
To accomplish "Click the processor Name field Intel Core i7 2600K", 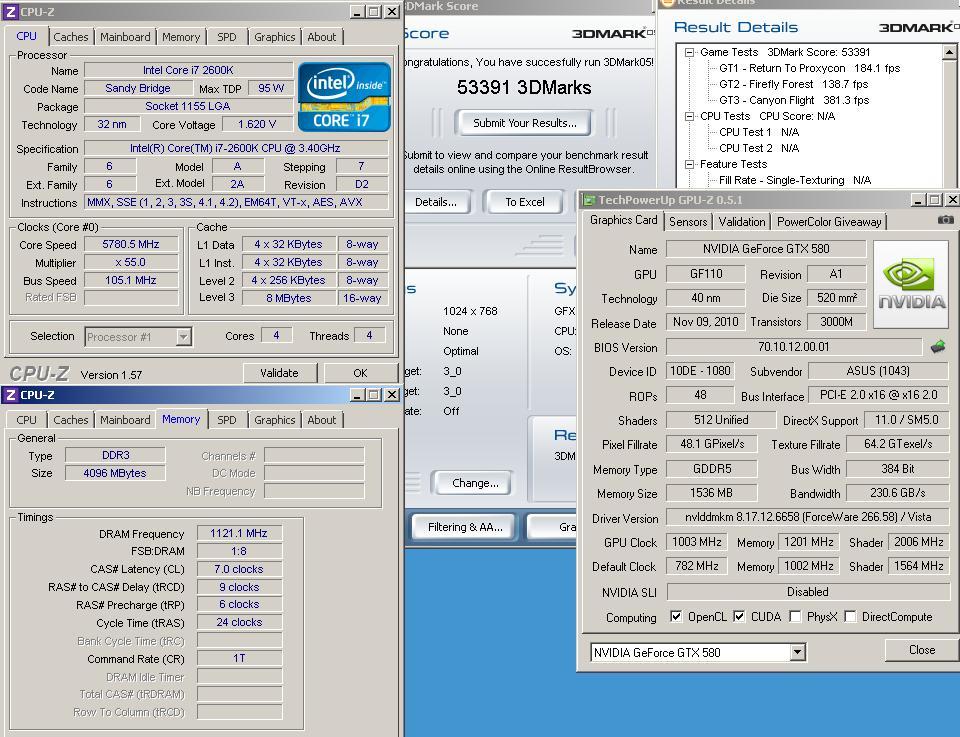I will (x=188, y=70).
